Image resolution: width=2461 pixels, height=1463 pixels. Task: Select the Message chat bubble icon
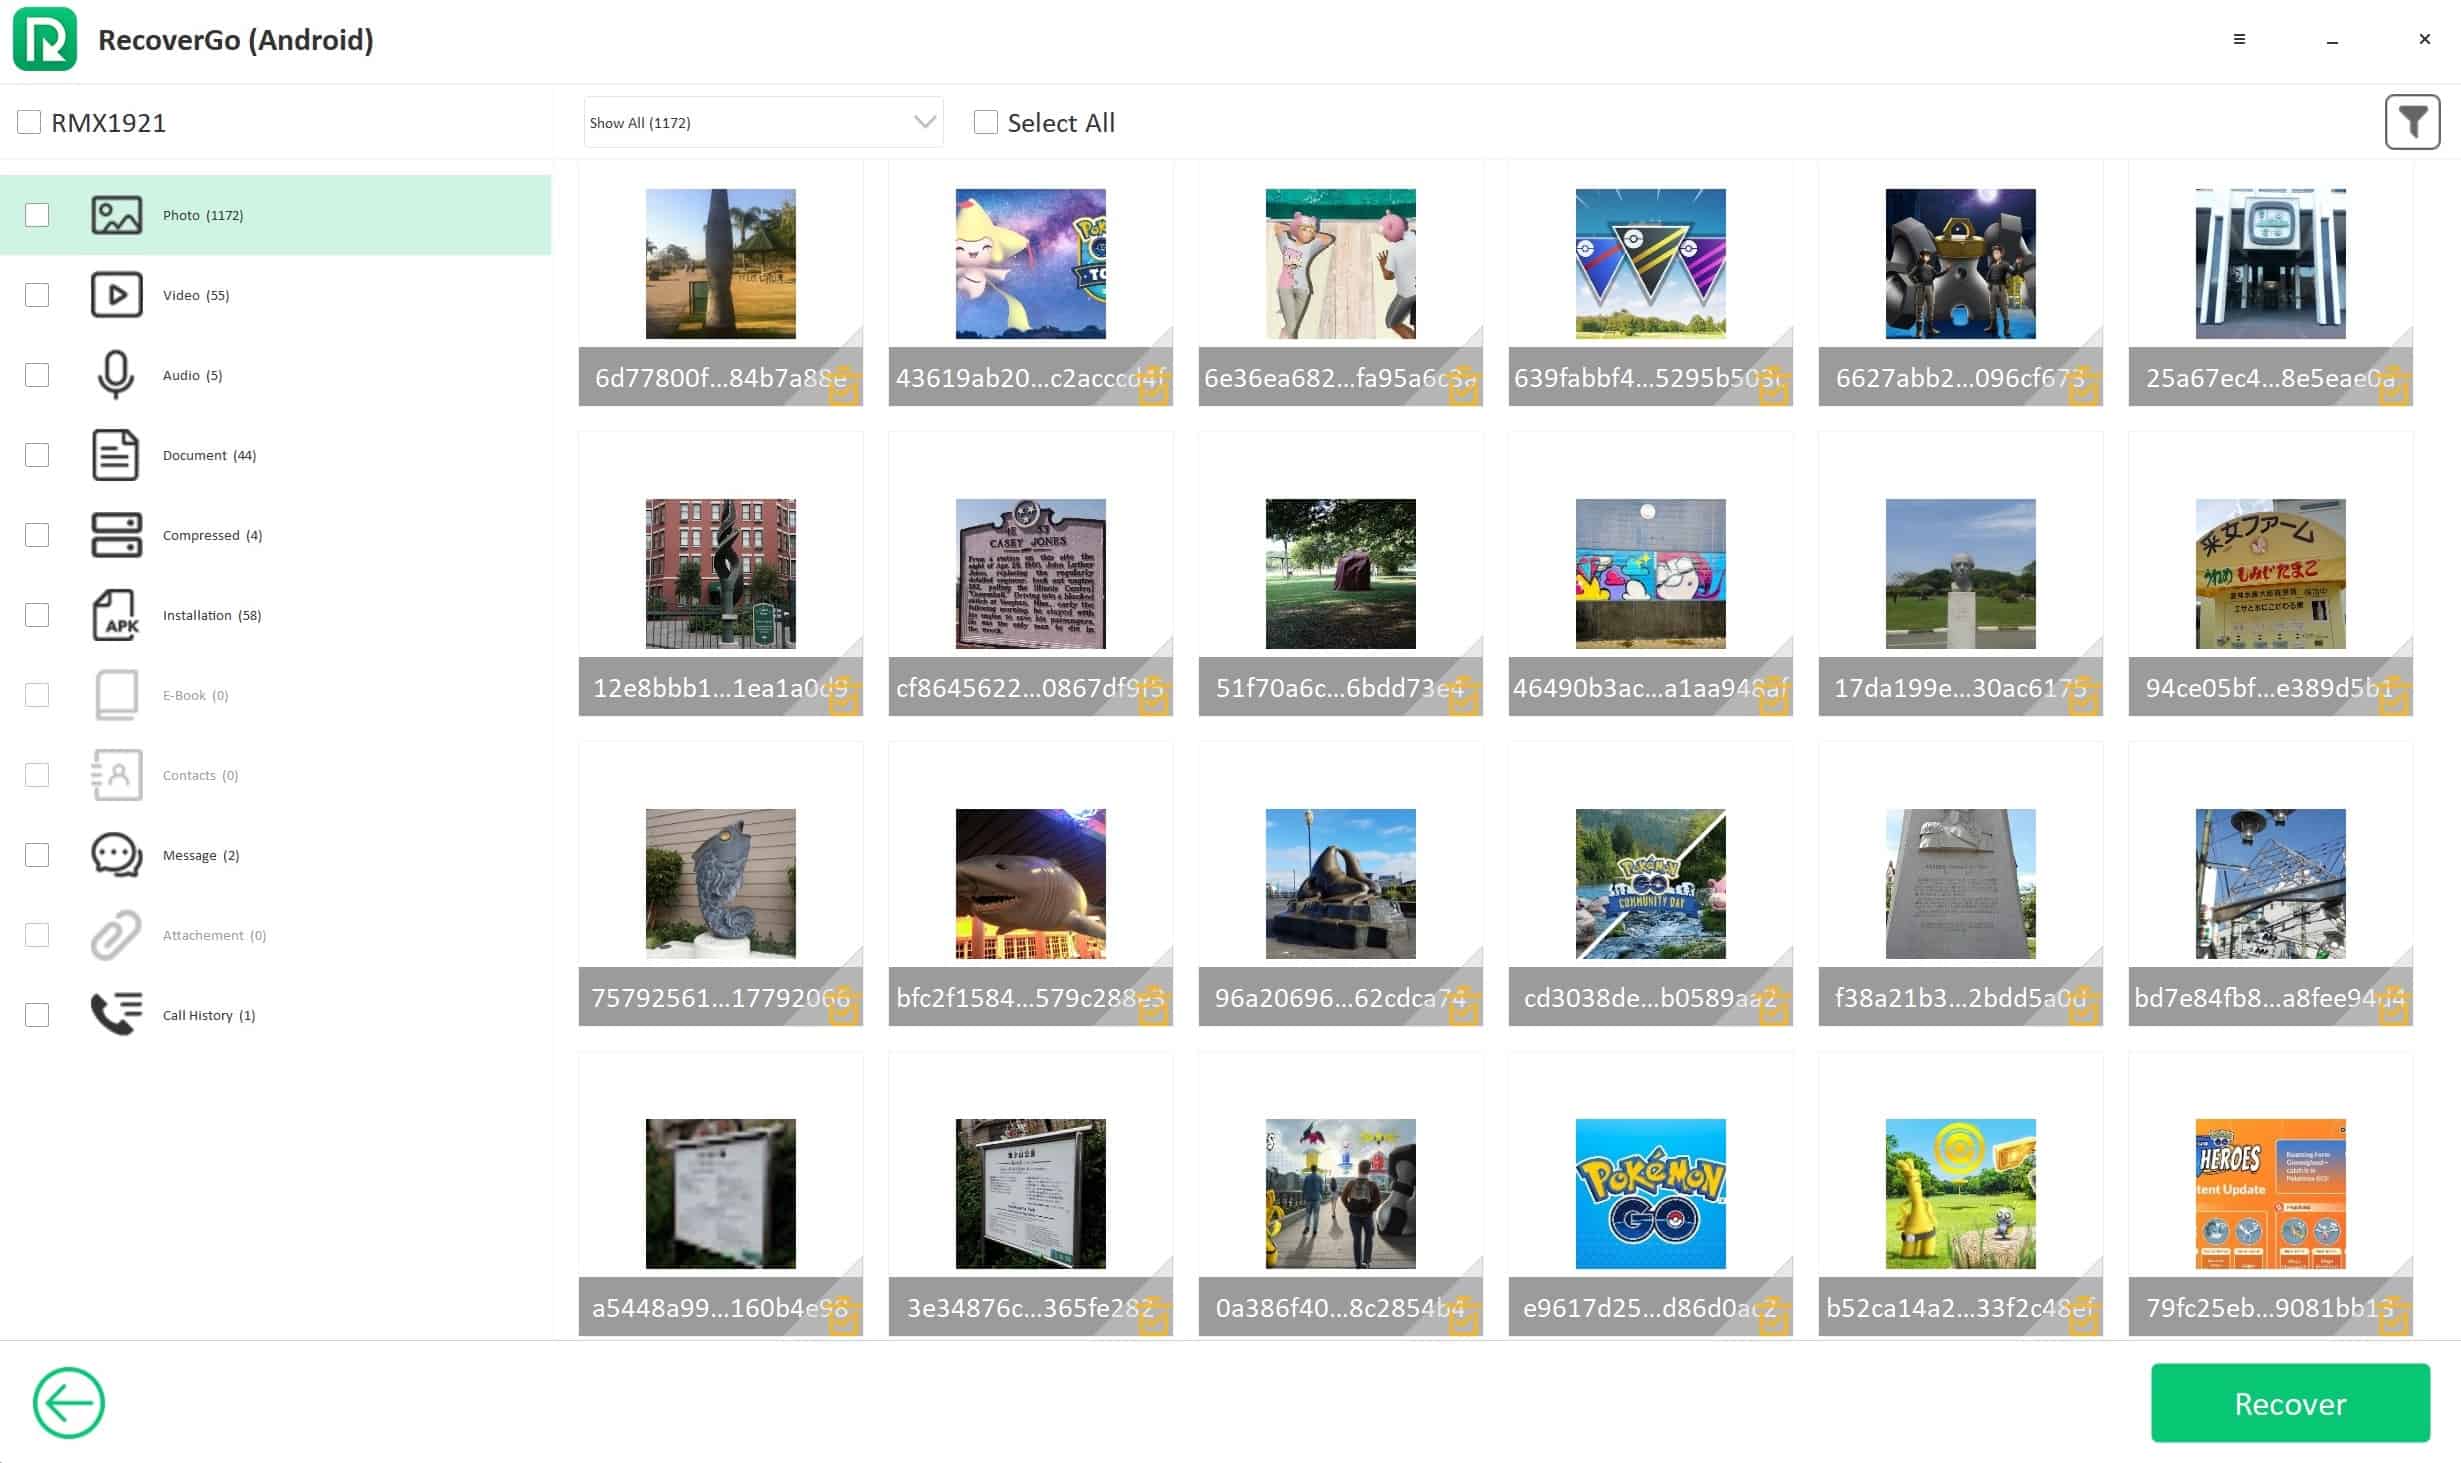(x=116, y=855)
